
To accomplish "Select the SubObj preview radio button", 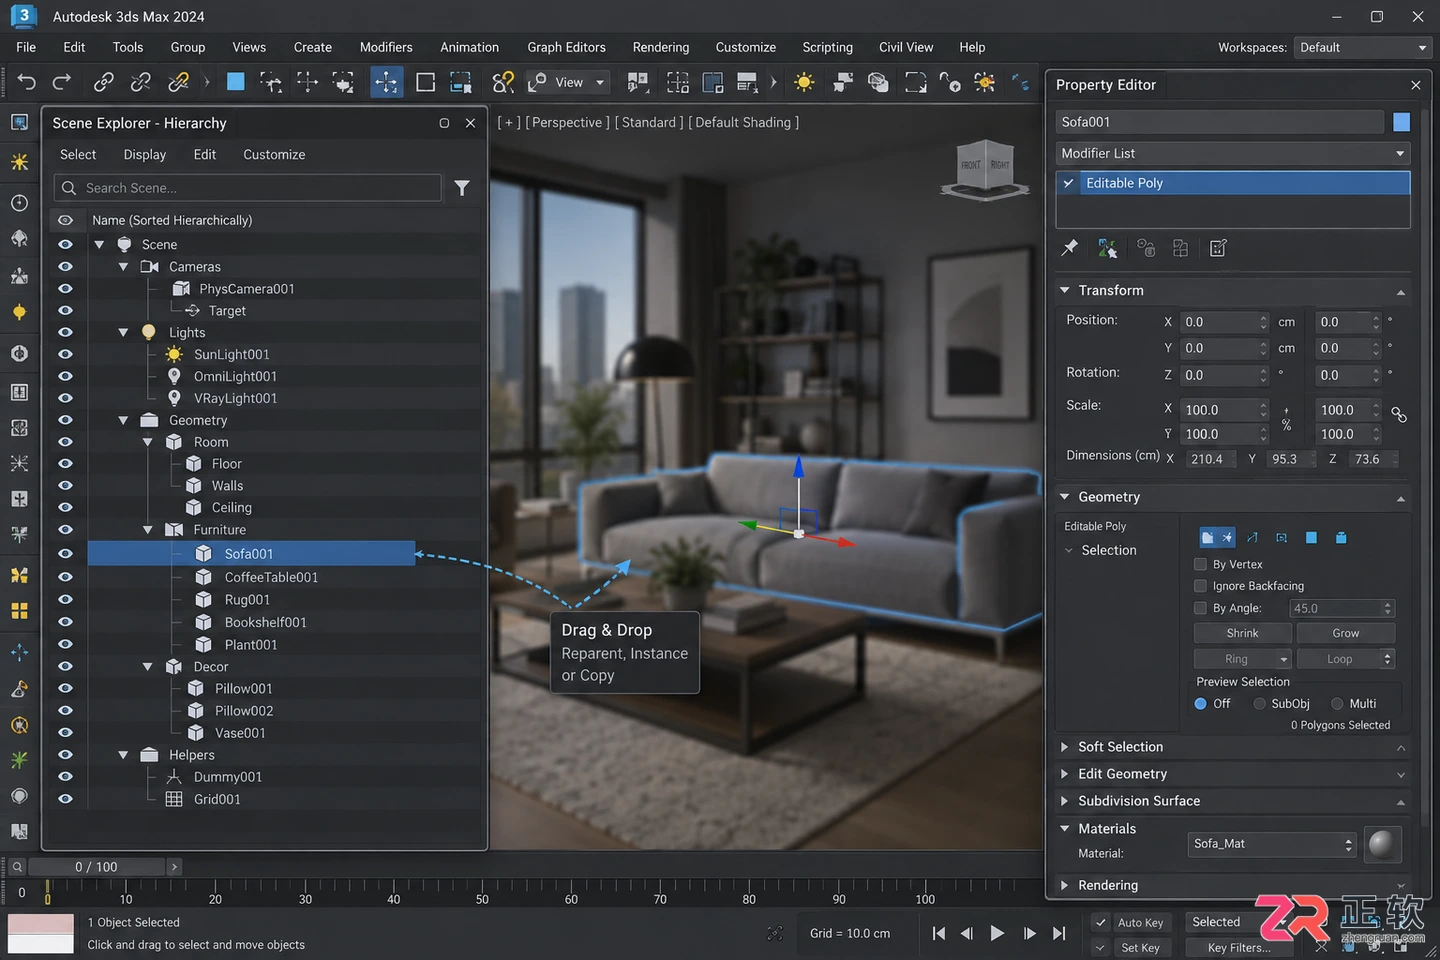I will pos(1260,704).
